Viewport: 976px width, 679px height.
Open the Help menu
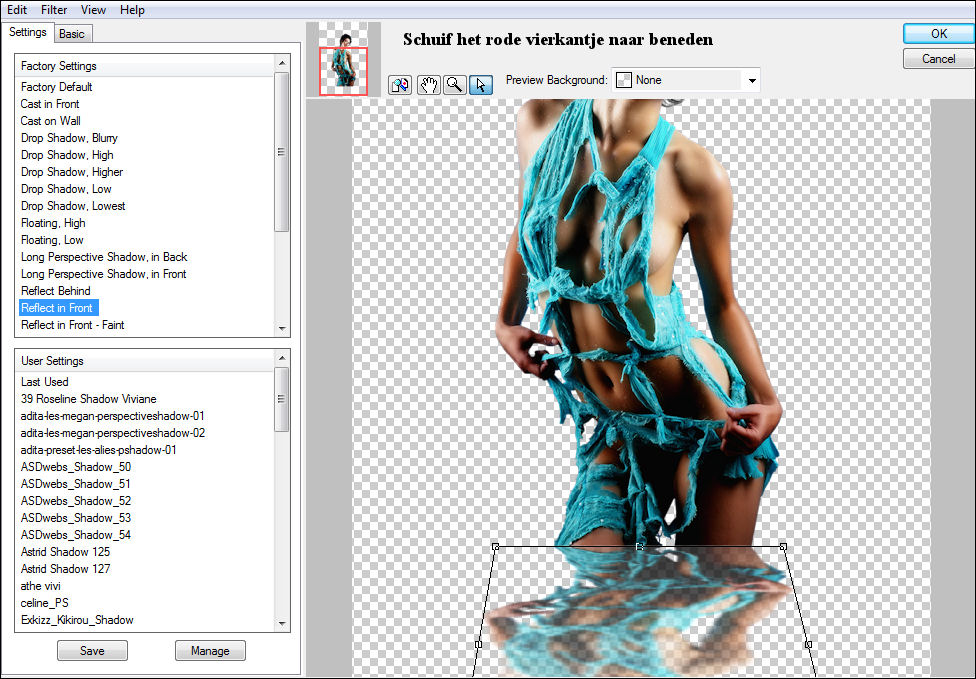pos(132,9)
